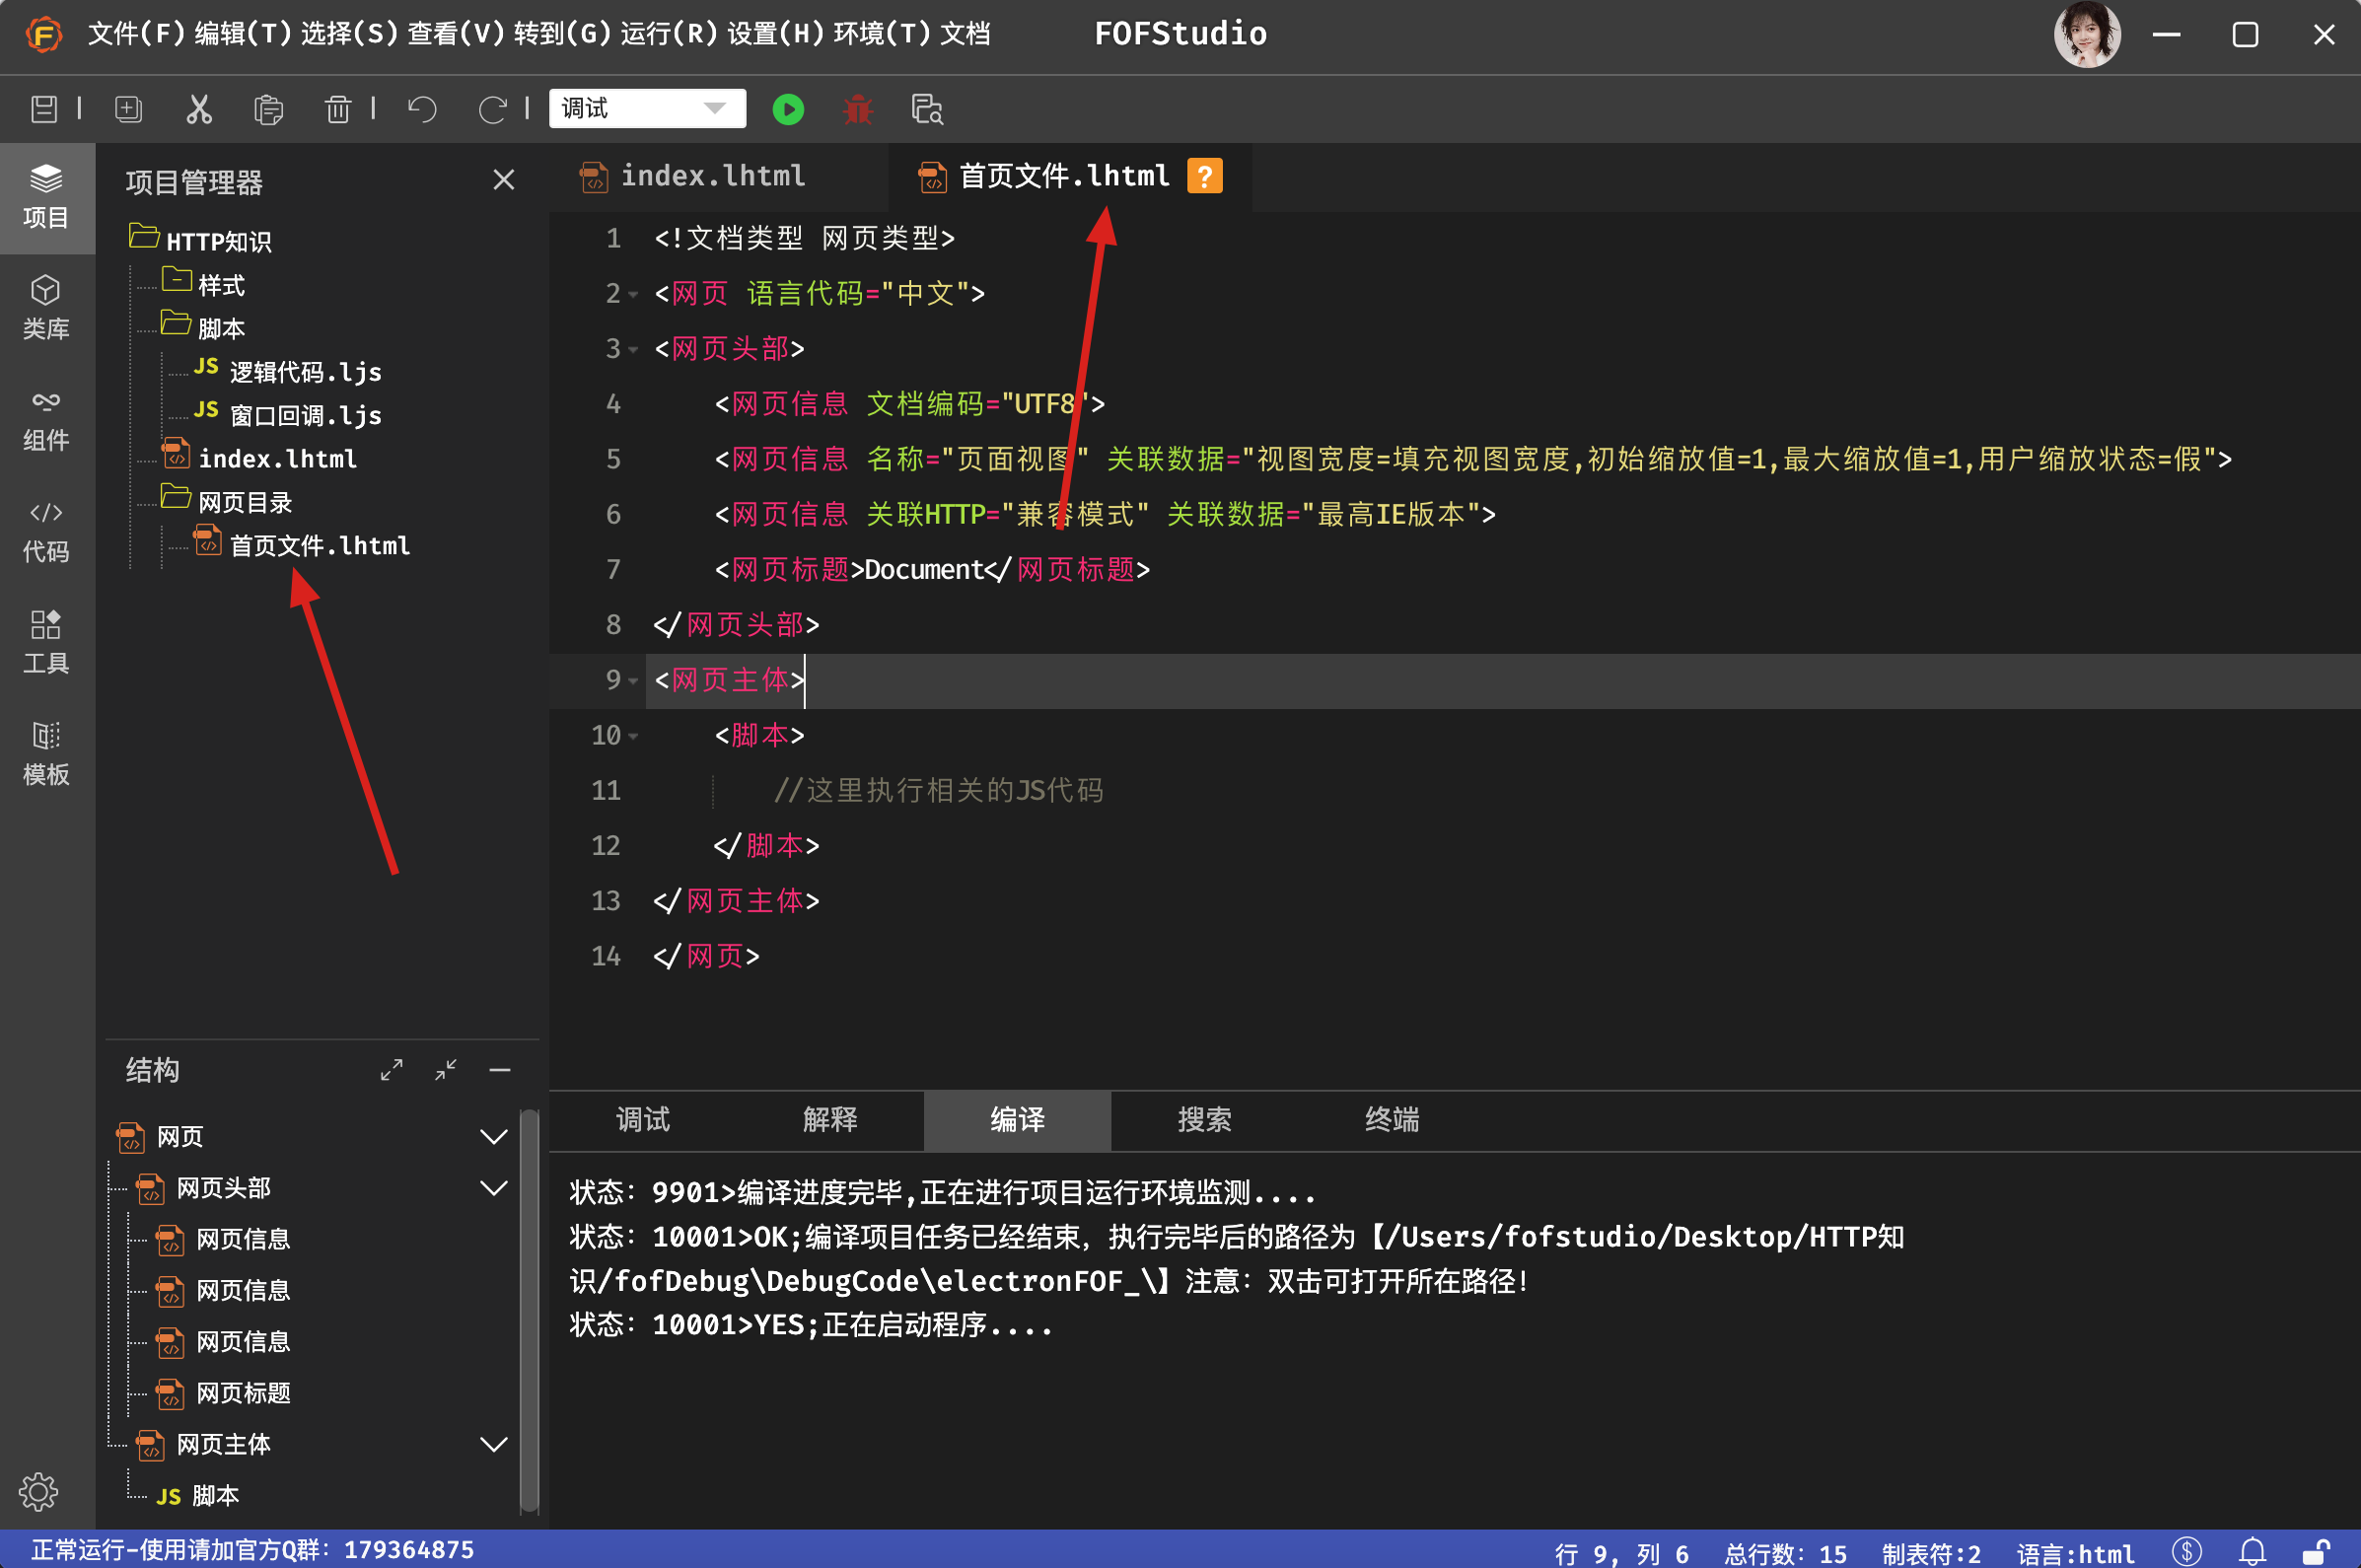Collapse the 脚本 folder in project tree
The height and width of the screenshot is (1568, 2361).
176,324
